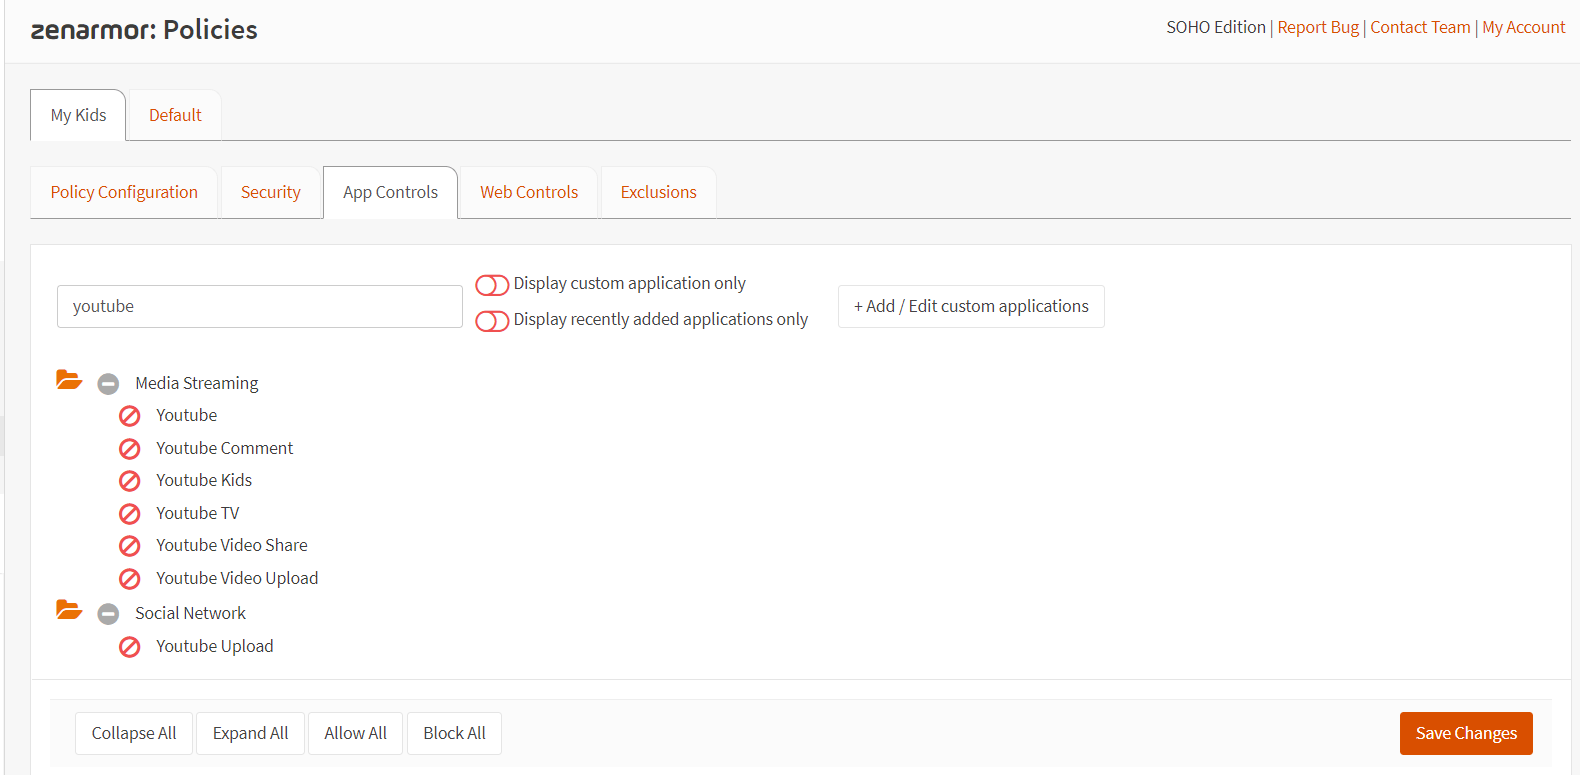Click the zenarmor: Policies page title
1580x775 pixels.
(x=144, y=30)
